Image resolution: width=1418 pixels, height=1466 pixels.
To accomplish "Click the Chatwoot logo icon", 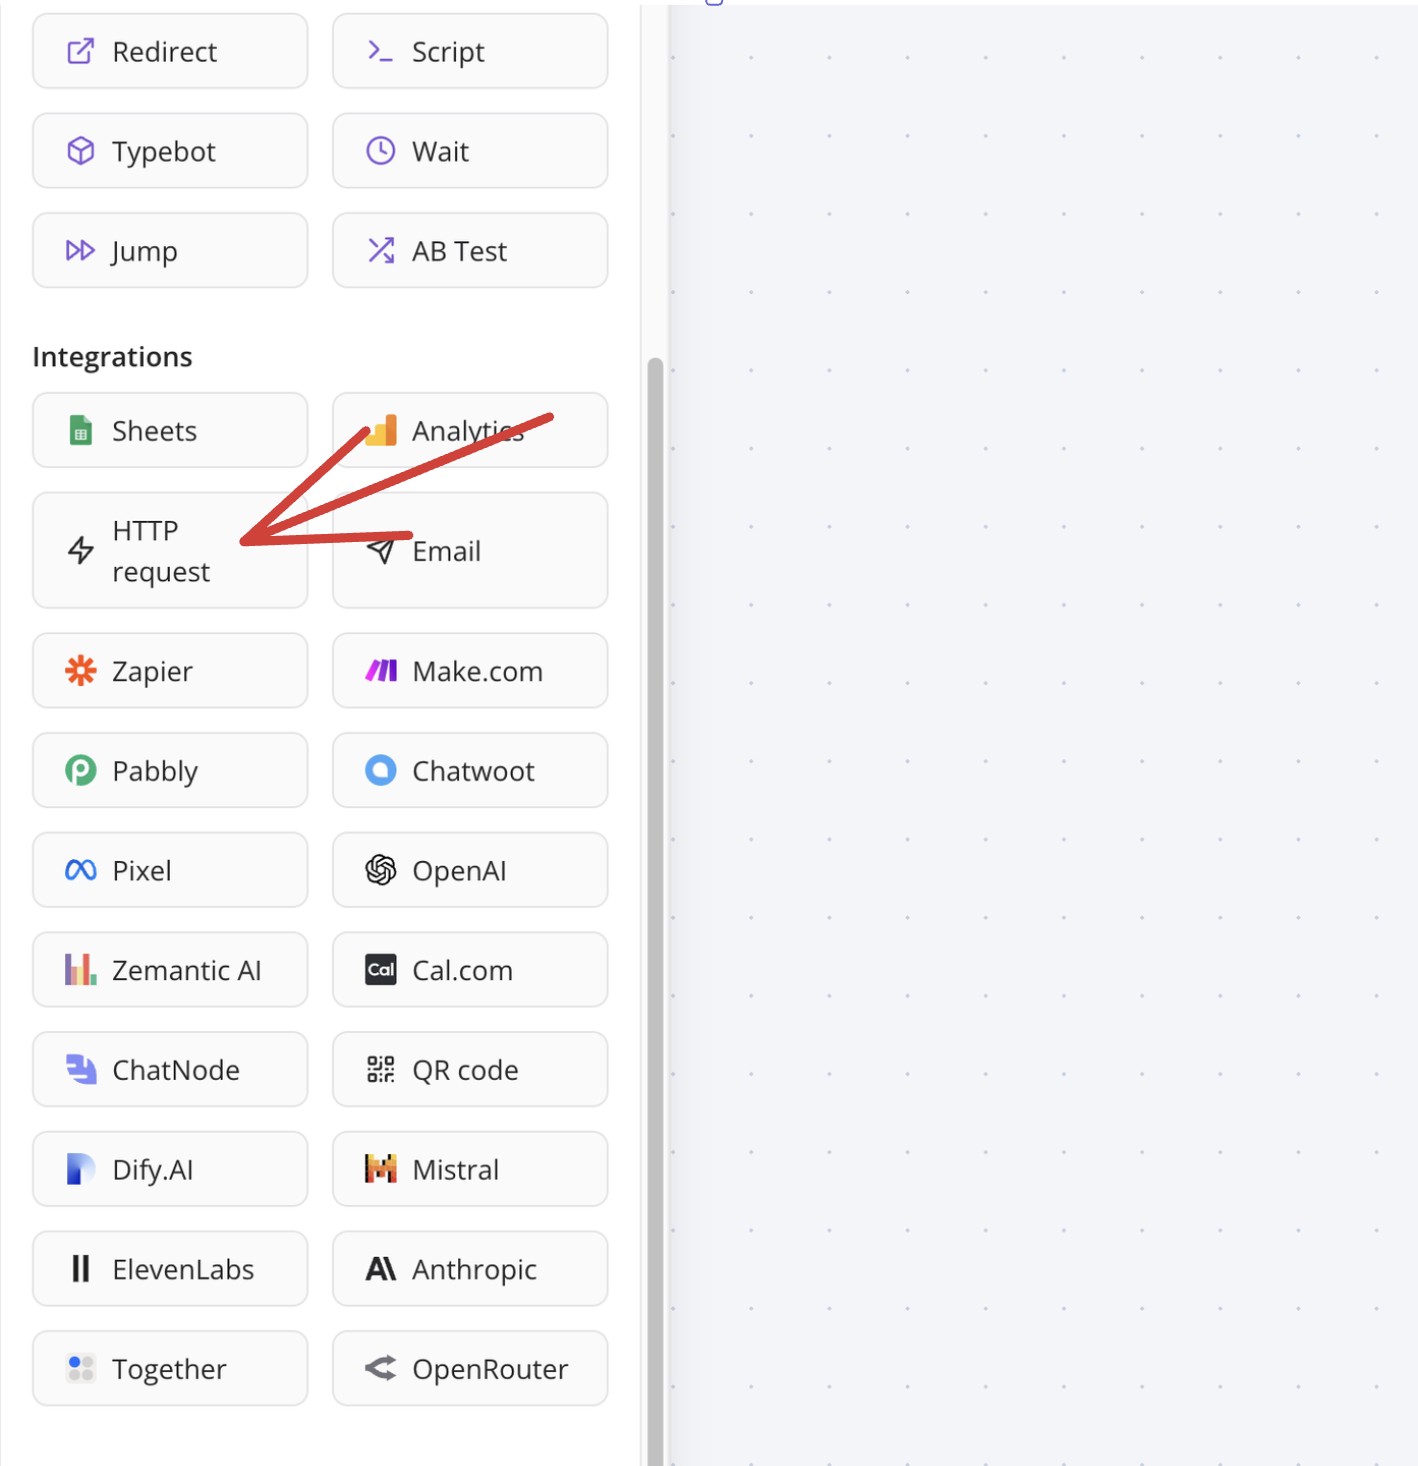I will tap(381, 771).
